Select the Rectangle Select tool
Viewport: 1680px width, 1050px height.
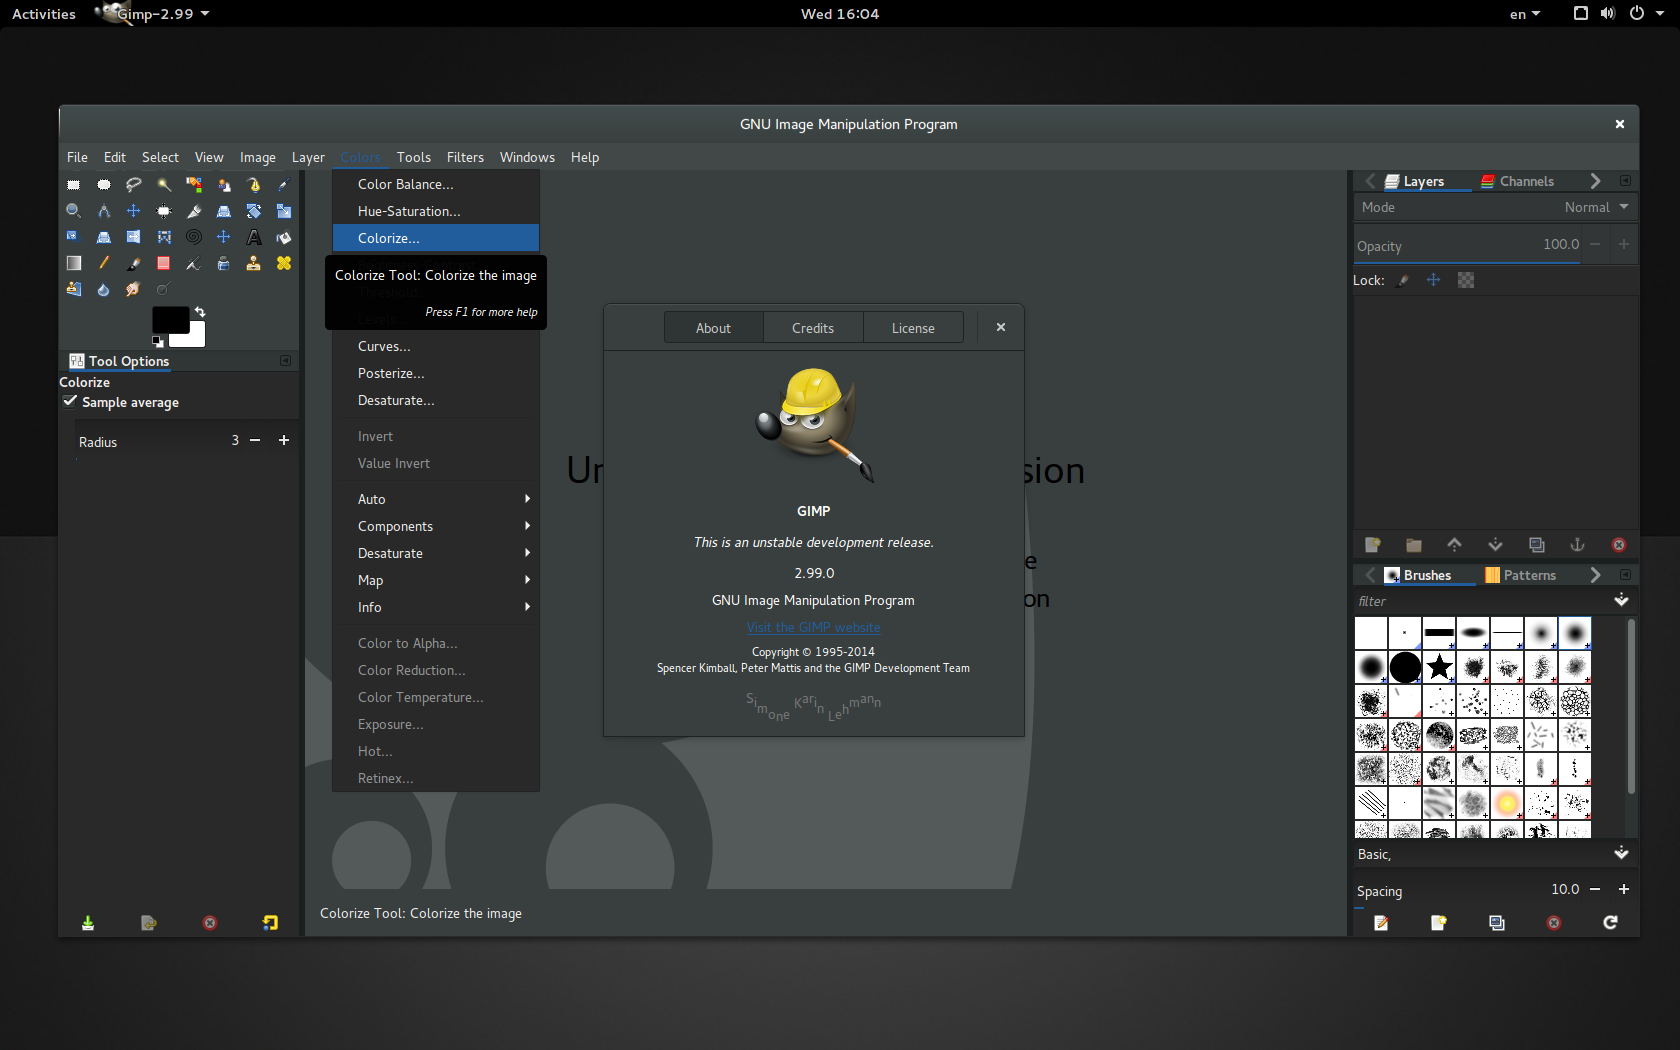[73, 185]
